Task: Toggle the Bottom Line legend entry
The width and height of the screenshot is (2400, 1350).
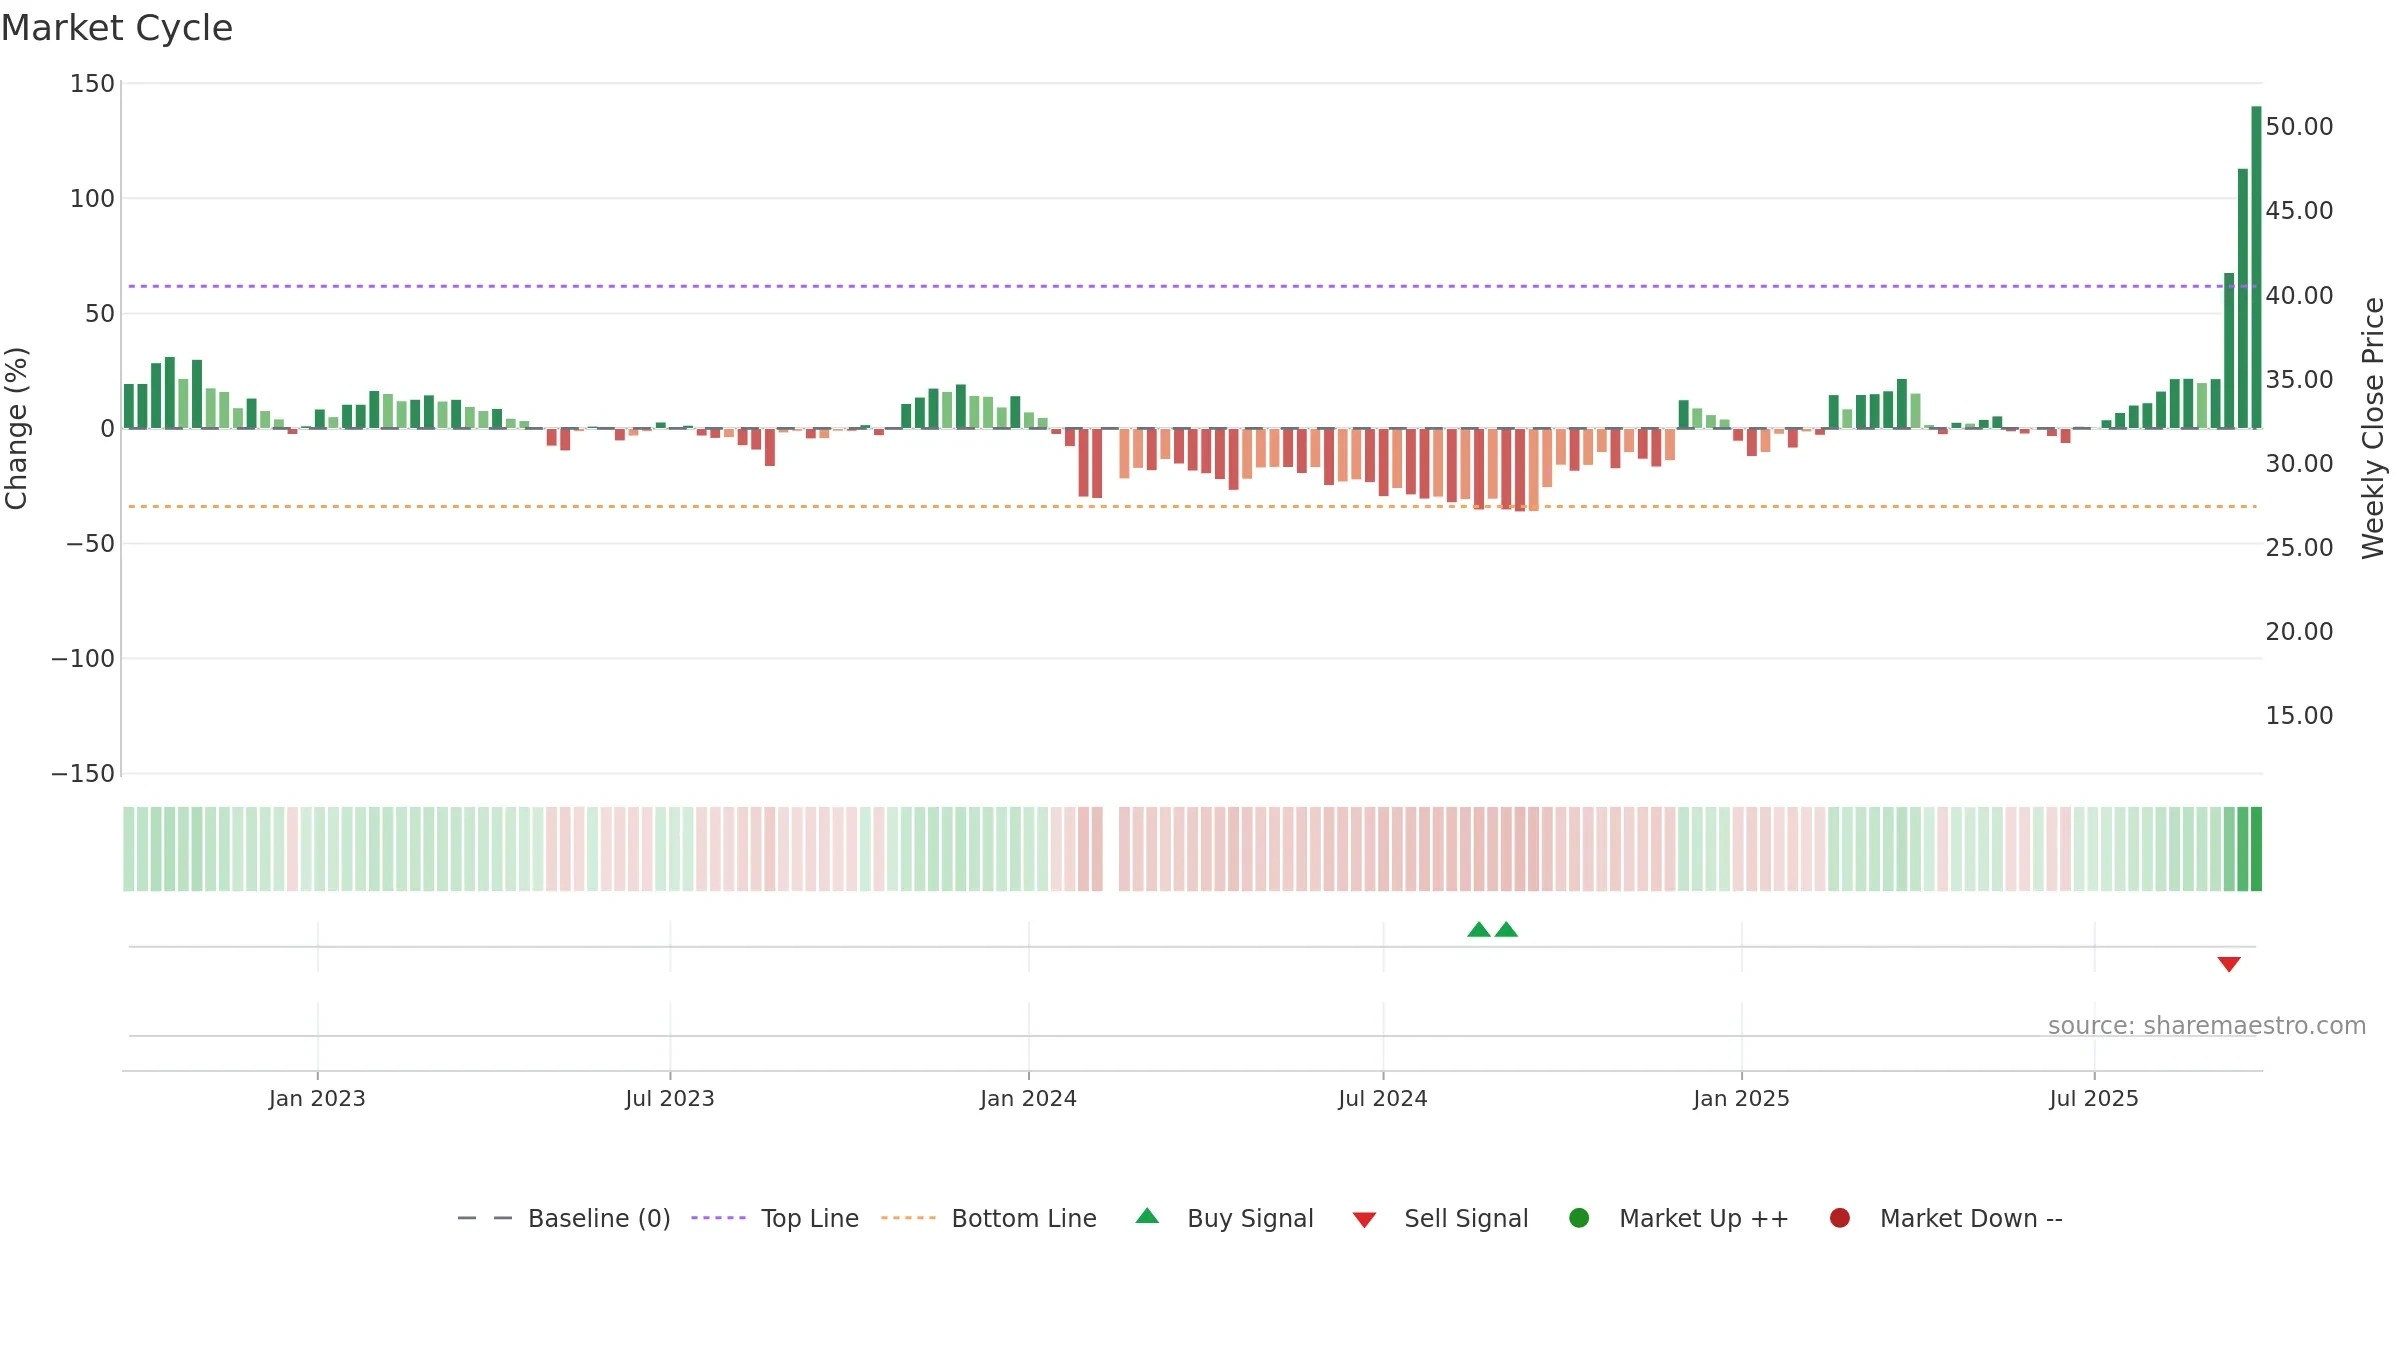Action: click(x=989, y=1218)
